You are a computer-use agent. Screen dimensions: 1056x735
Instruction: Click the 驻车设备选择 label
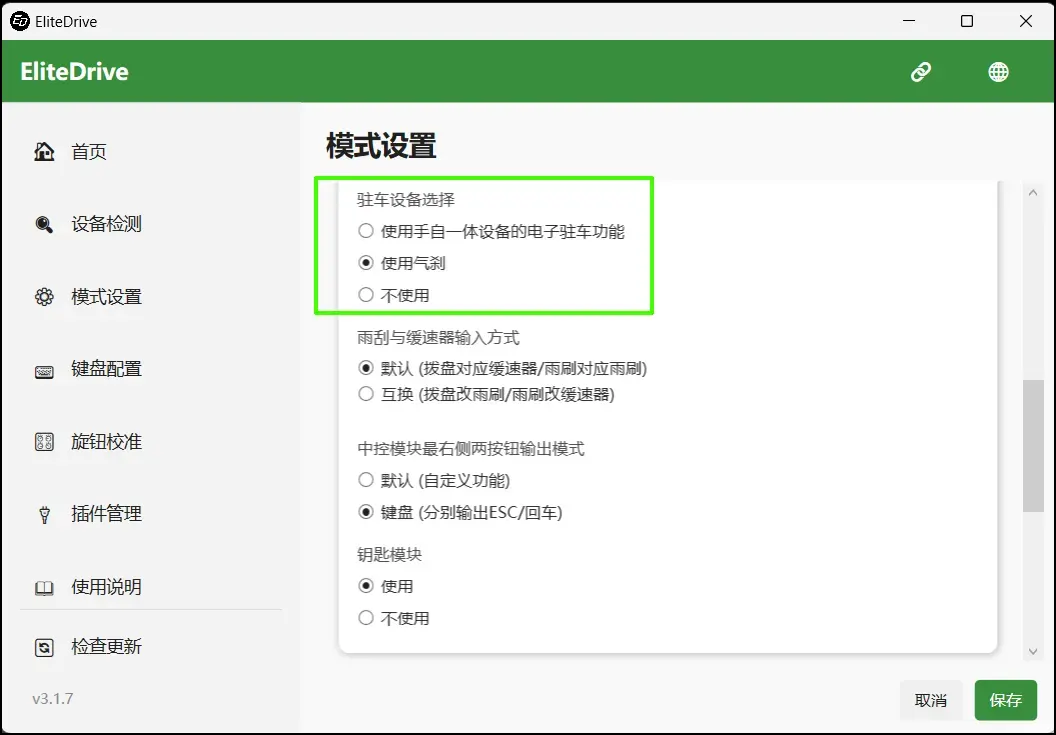(x=406, y=199)
